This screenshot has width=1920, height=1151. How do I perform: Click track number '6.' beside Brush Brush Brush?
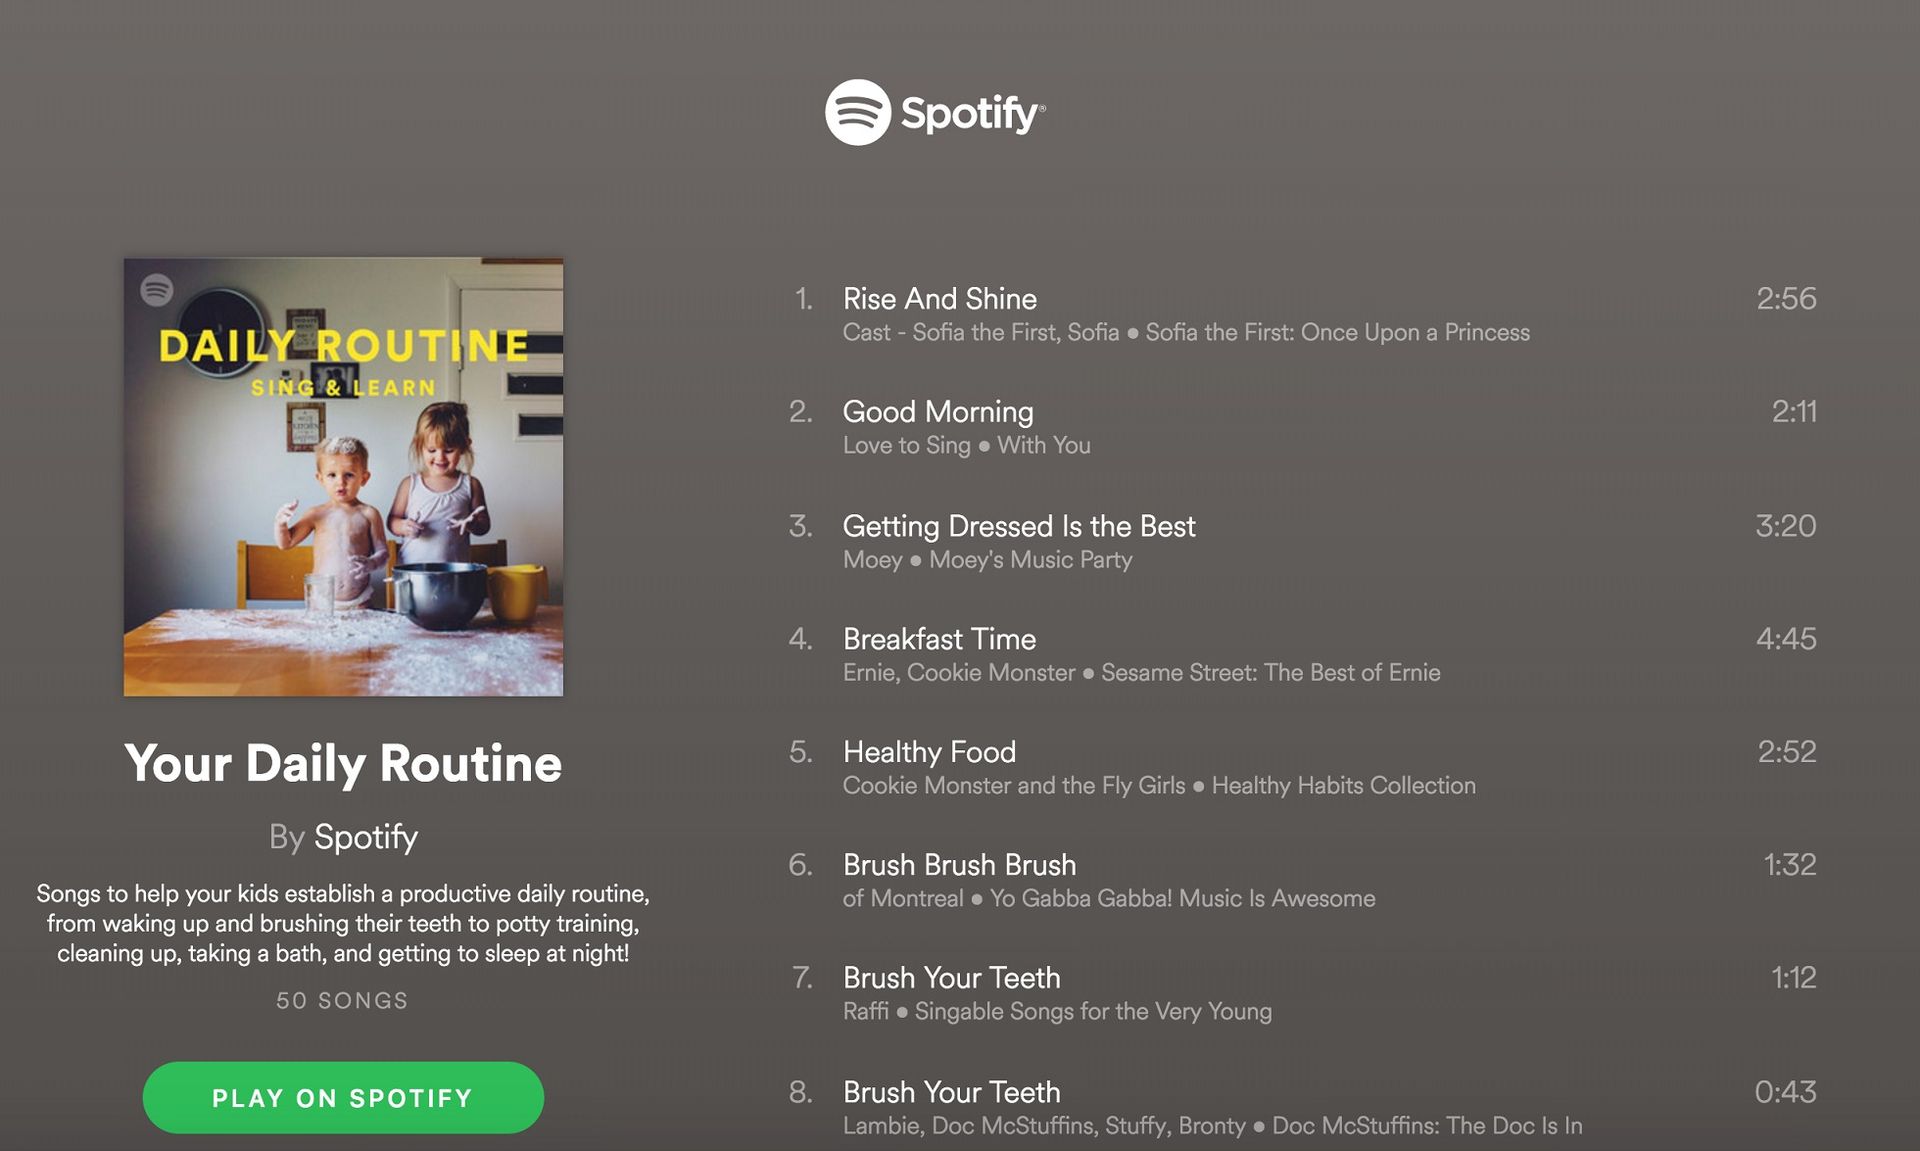point(800,865)
